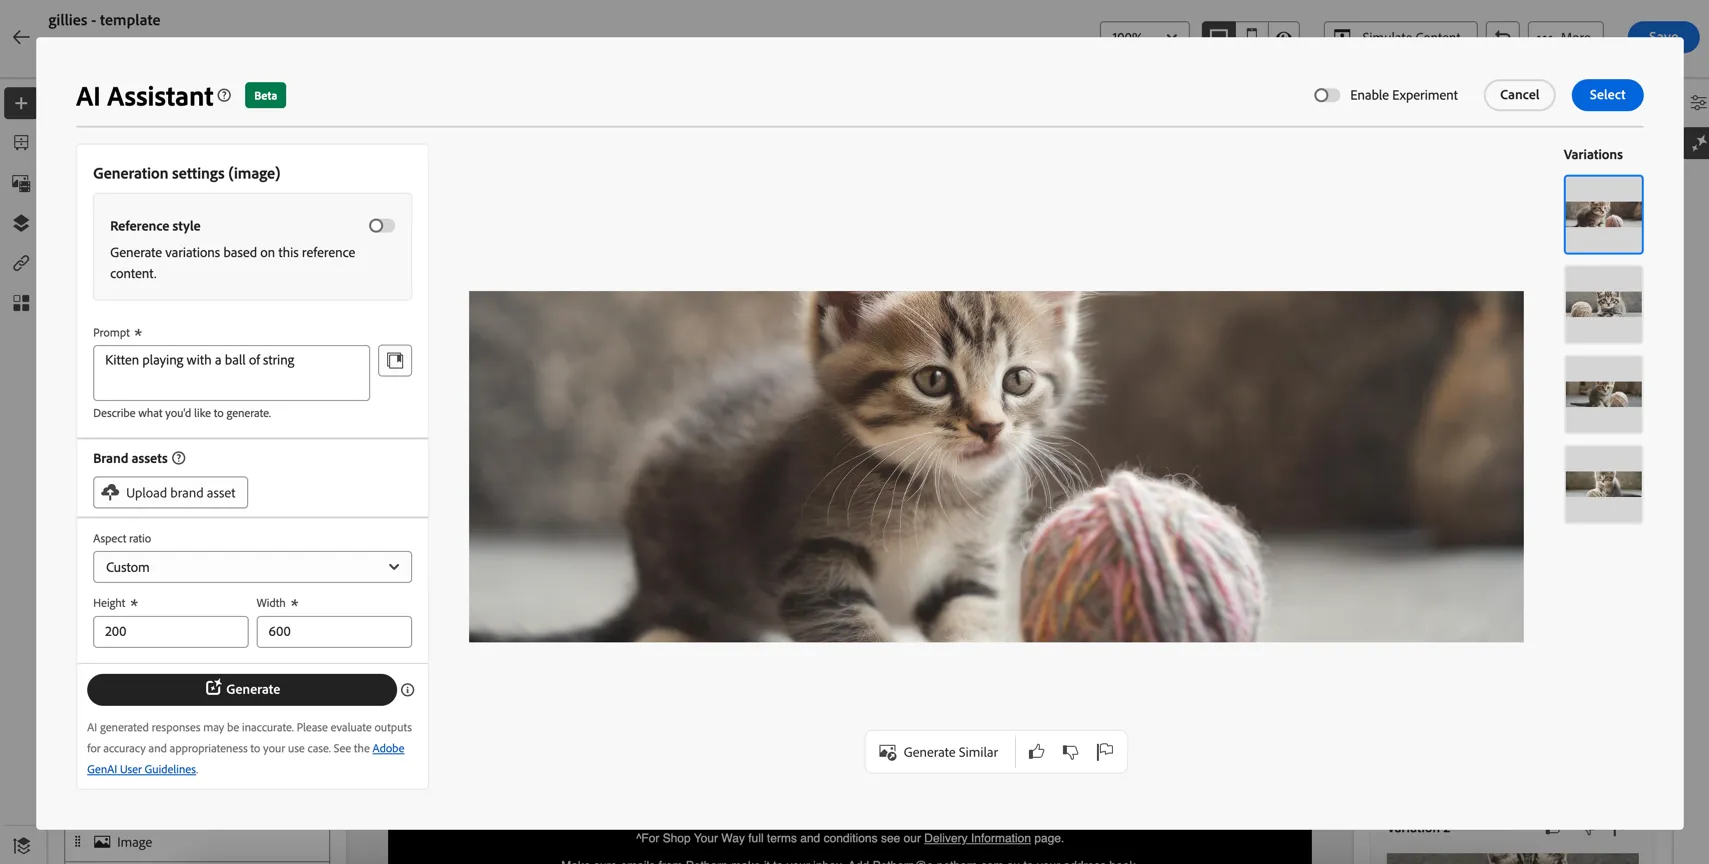Click the Generate Similar button
The height and width of the screenshot is (864, 1709).
(939, 752)
